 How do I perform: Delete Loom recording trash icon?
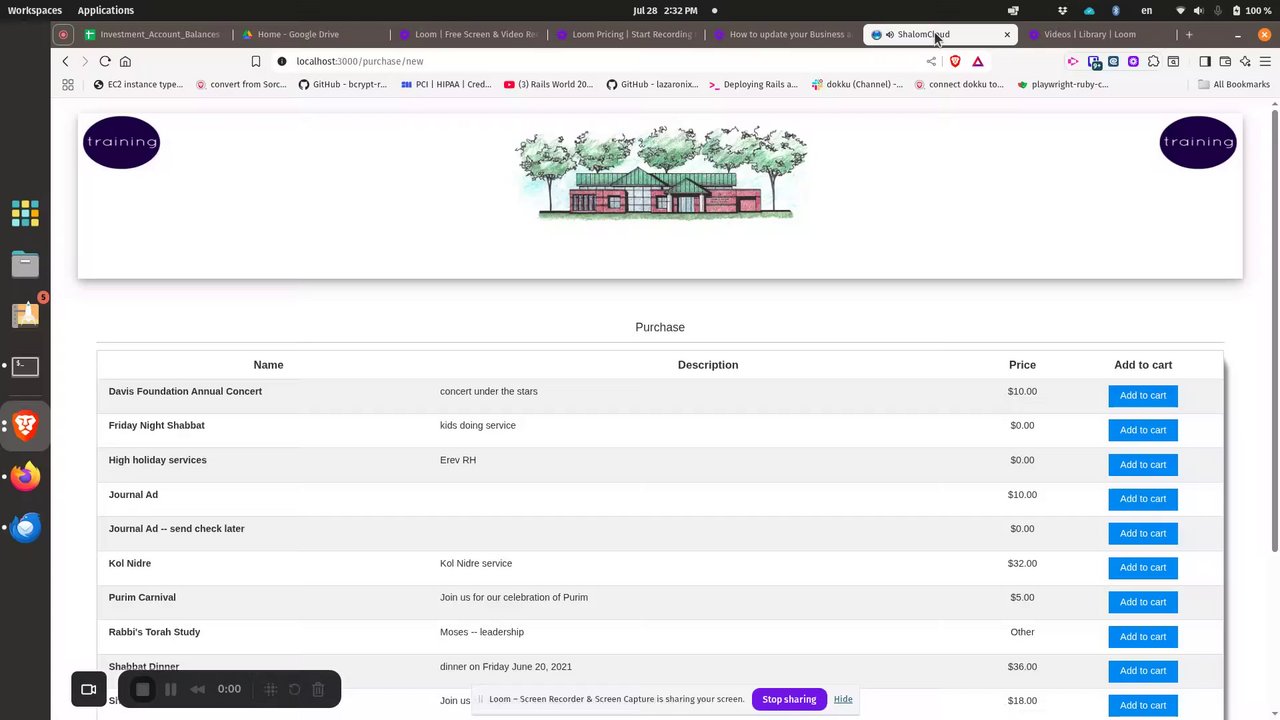pyautogui.click(x=318, y=689)
